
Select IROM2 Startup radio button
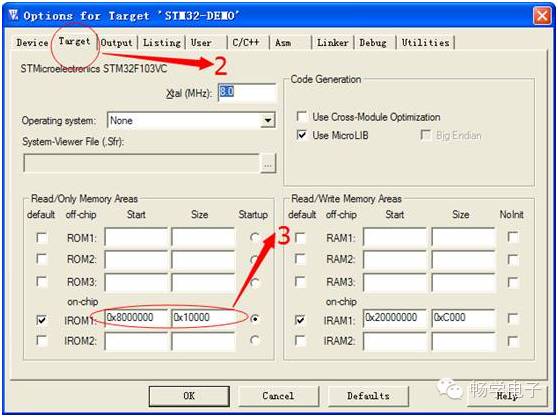[254, 340]
